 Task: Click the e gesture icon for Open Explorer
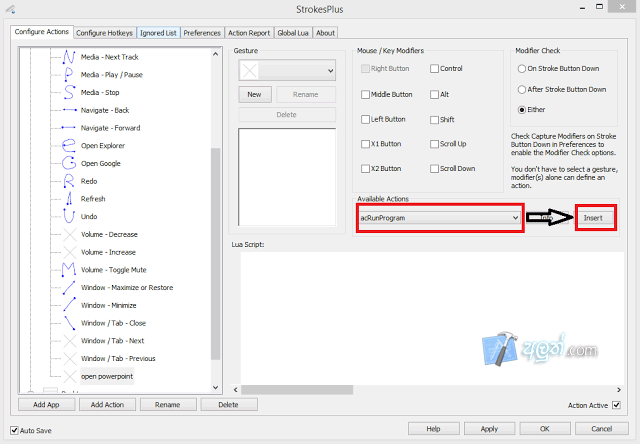[x=69, y=145]
